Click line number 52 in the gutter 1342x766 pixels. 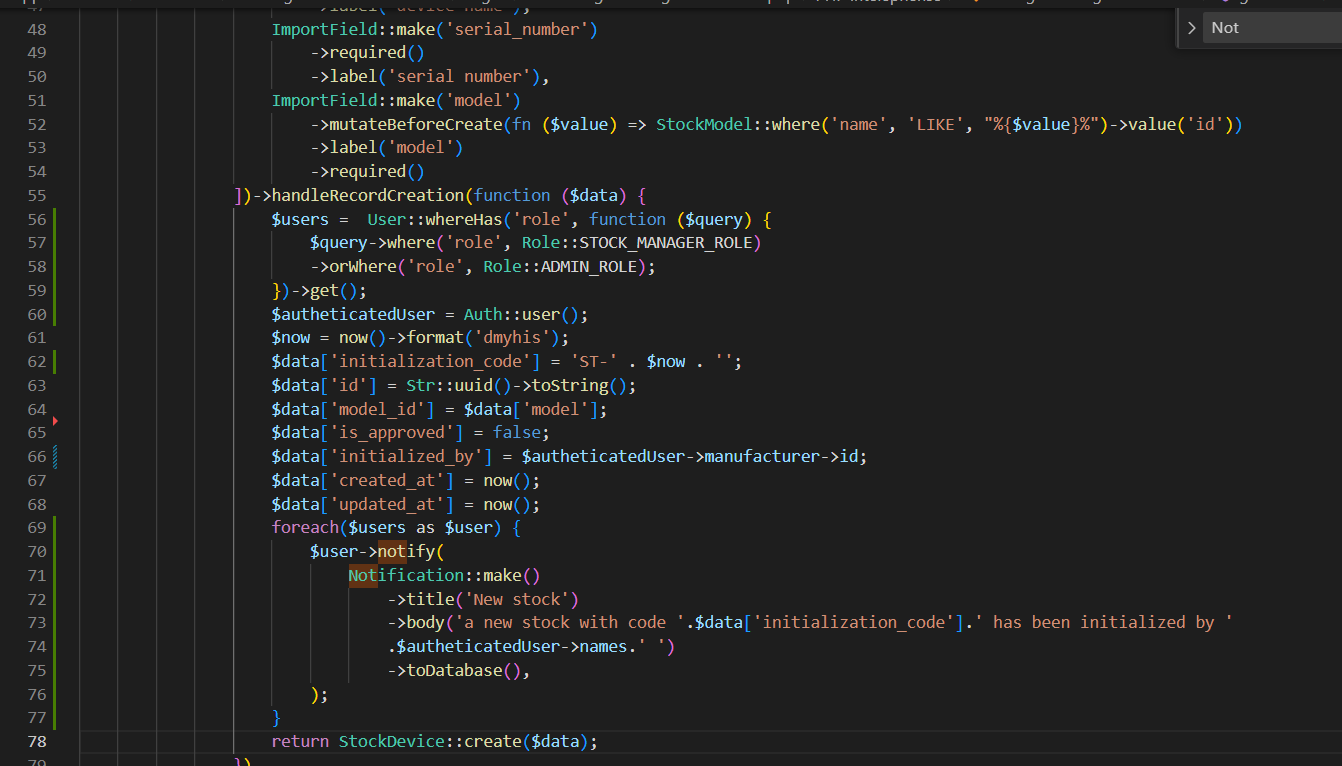click(36, 124)
